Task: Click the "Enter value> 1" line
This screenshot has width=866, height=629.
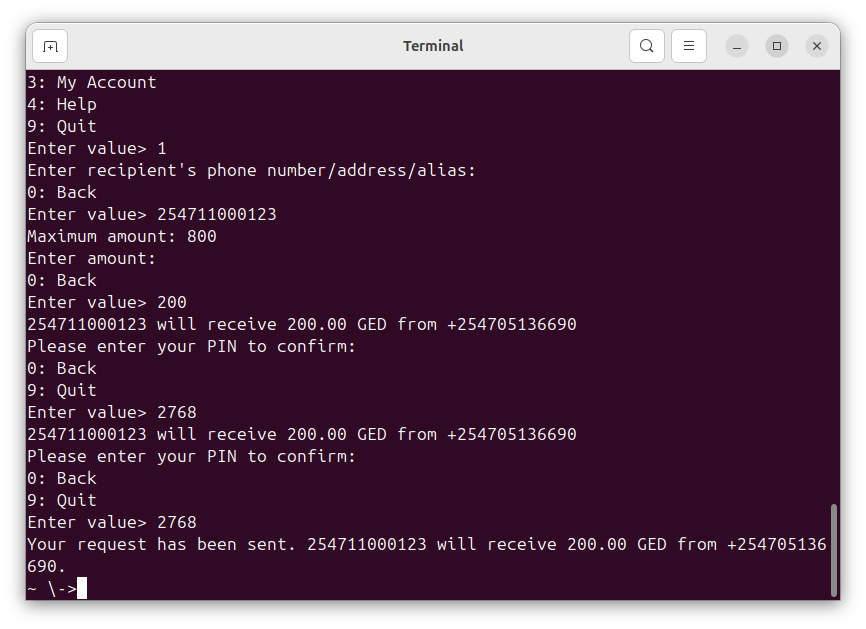Action: click(x=97, y=148)
